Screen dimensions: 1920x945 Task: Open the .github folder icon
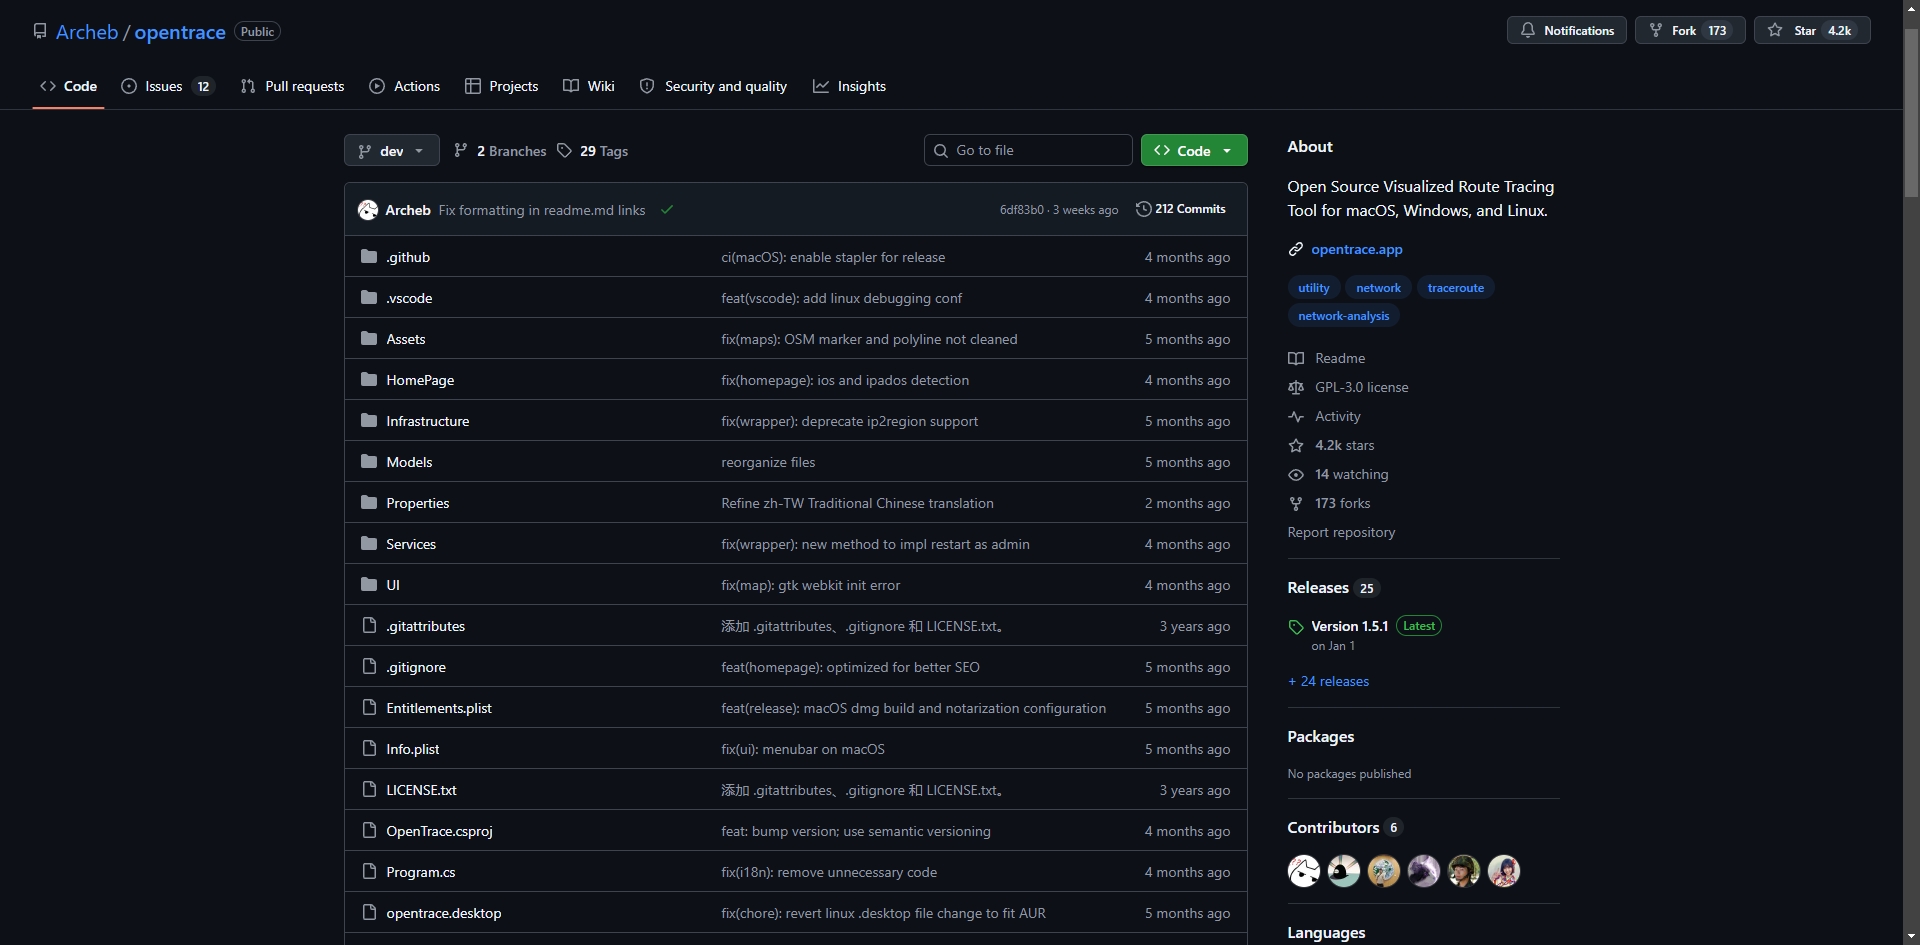click(x=369, y=257)
